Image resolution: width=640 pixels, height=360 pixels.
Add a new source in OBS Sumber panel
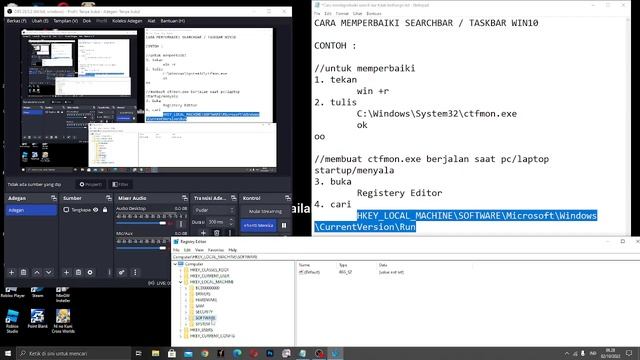pyautogui.click(x=67, y=272)
